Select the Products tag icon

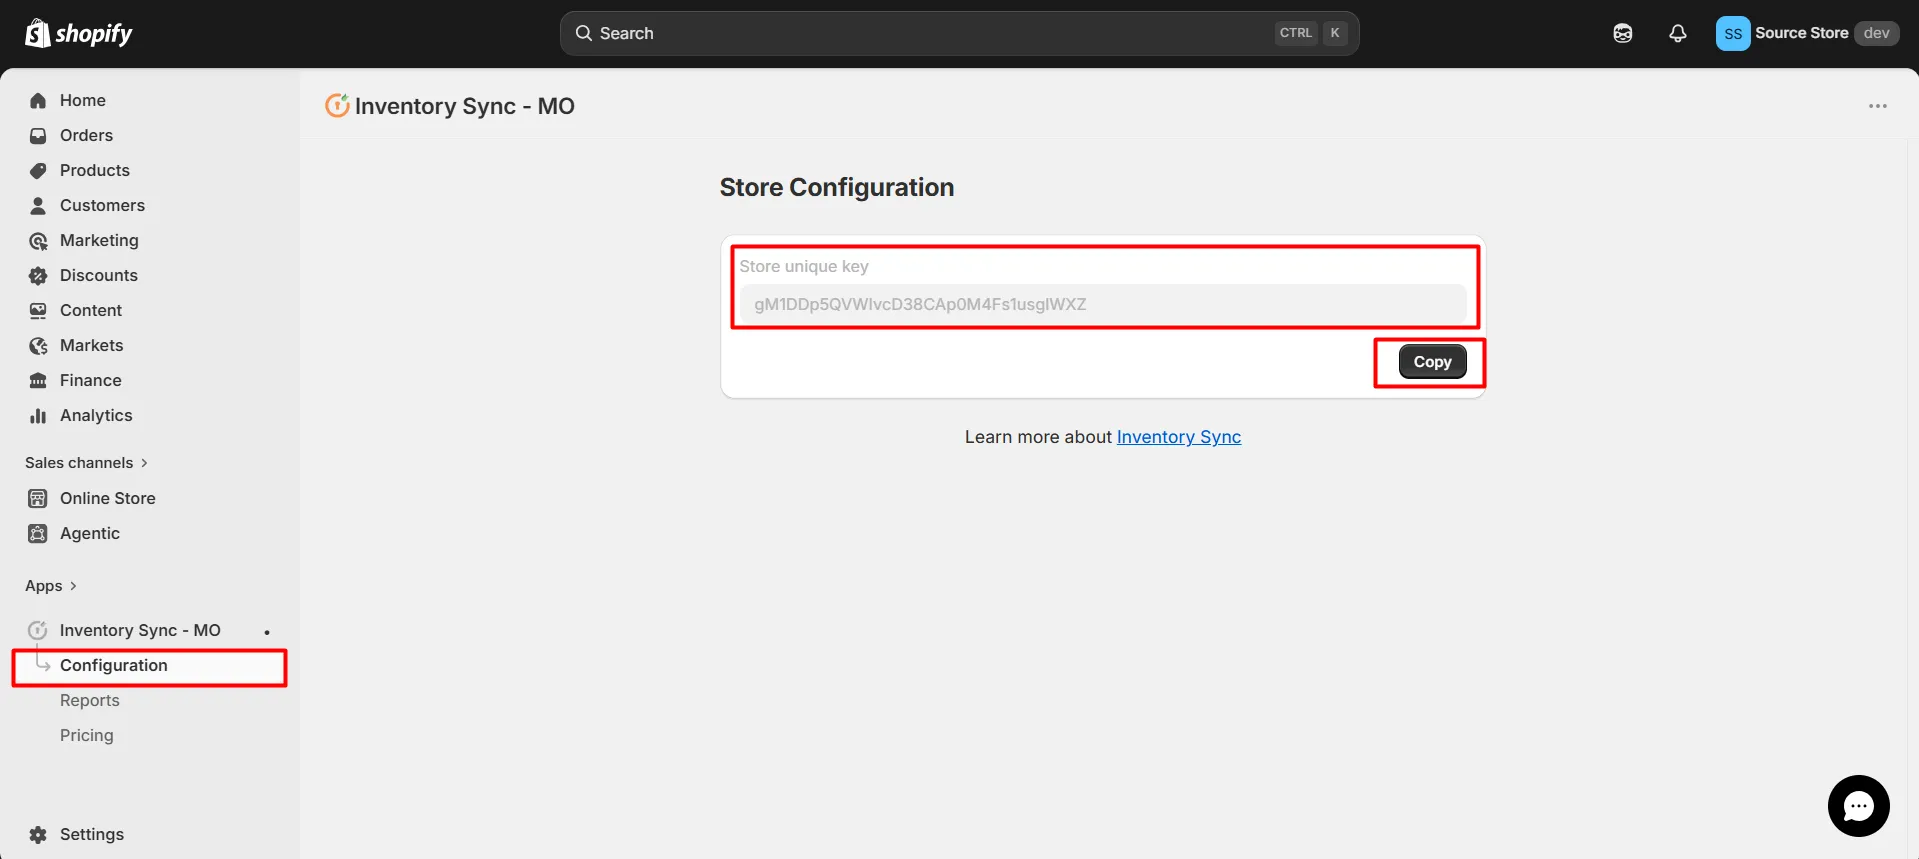coord(38,170)
